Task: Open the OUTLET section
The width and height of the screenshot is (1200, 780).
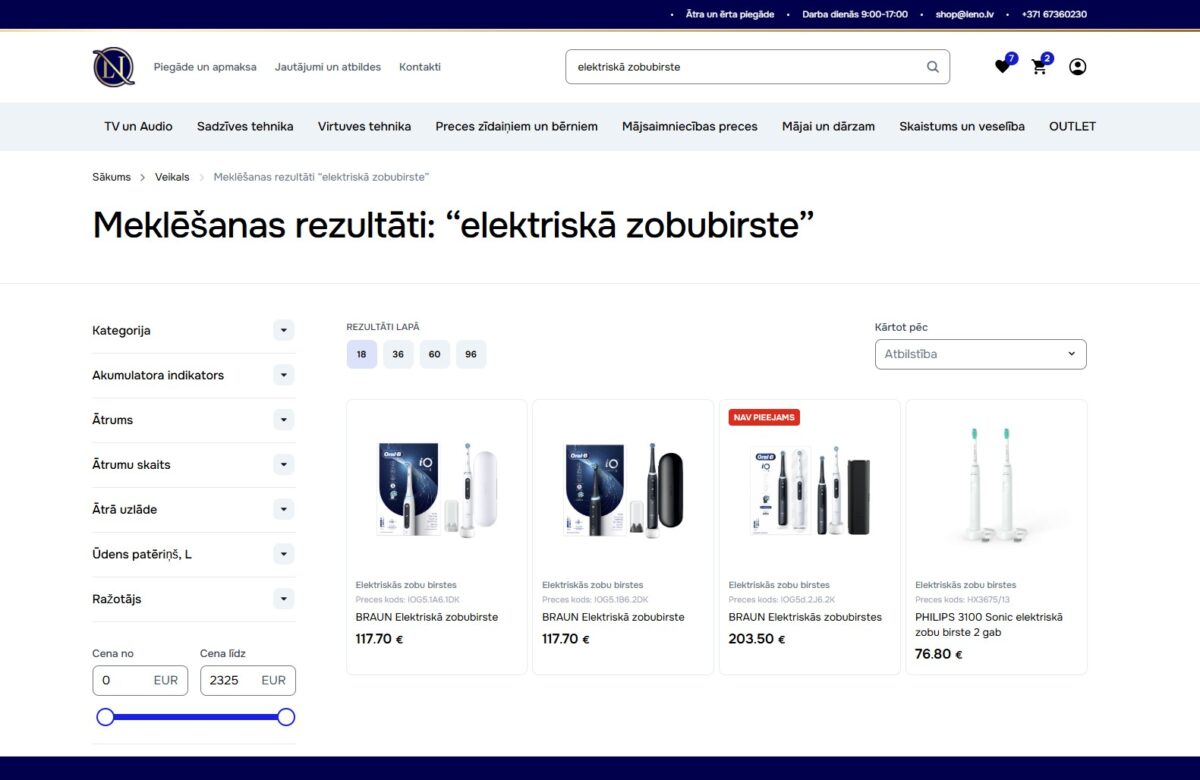Action: click(1071, 127)
